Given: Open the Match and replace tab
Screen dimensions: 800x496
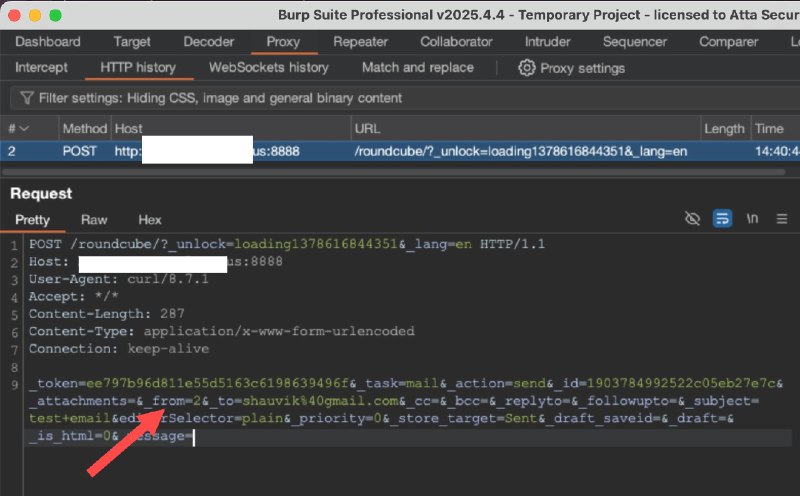Looking at the screenshot, I should tap(420, 68).
